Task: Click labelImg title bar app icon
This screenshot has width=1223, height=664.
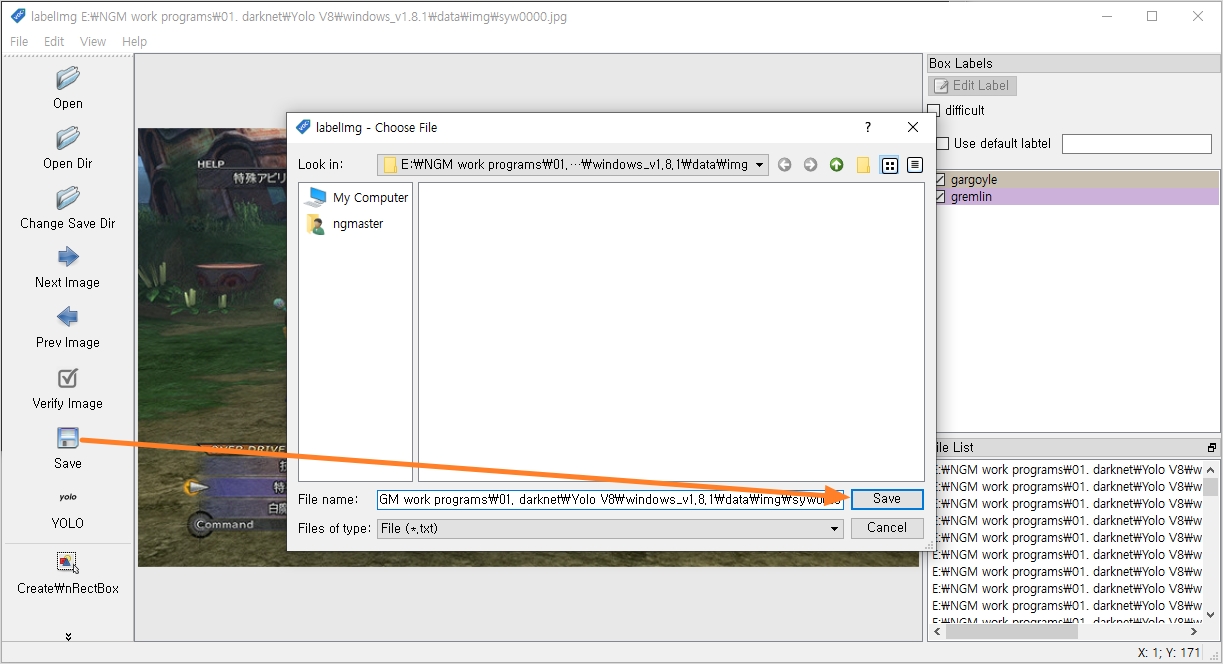Action: 18,16
